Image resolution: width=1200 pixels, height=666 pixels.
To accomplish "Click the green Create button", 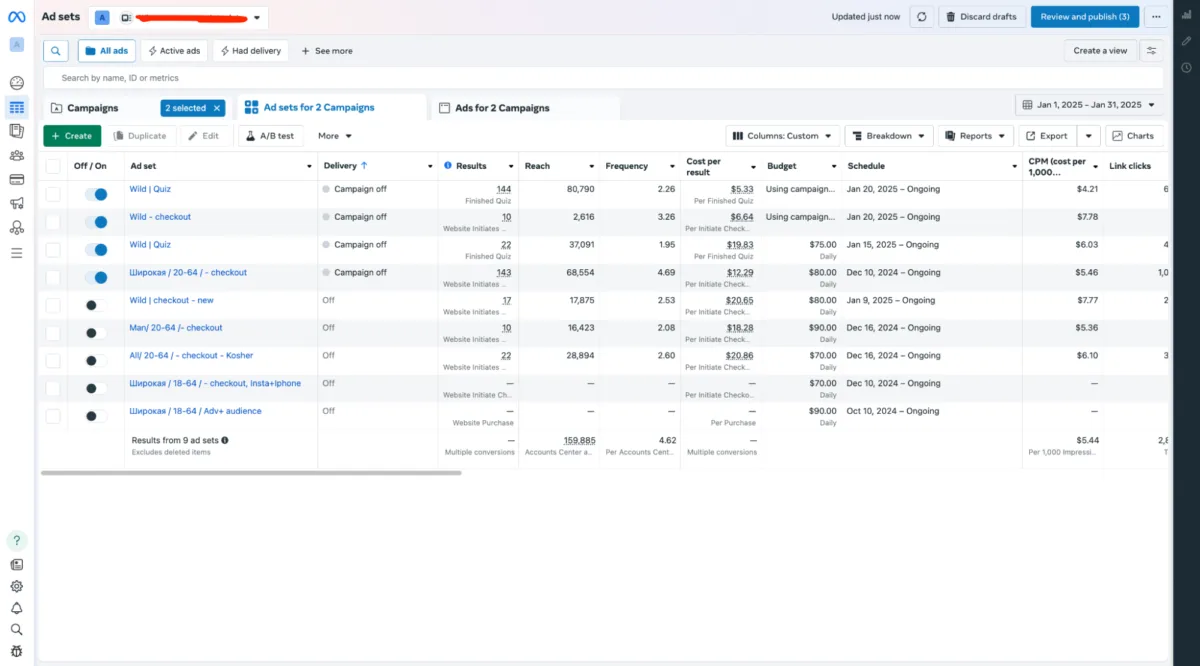I will pos(71,136).
